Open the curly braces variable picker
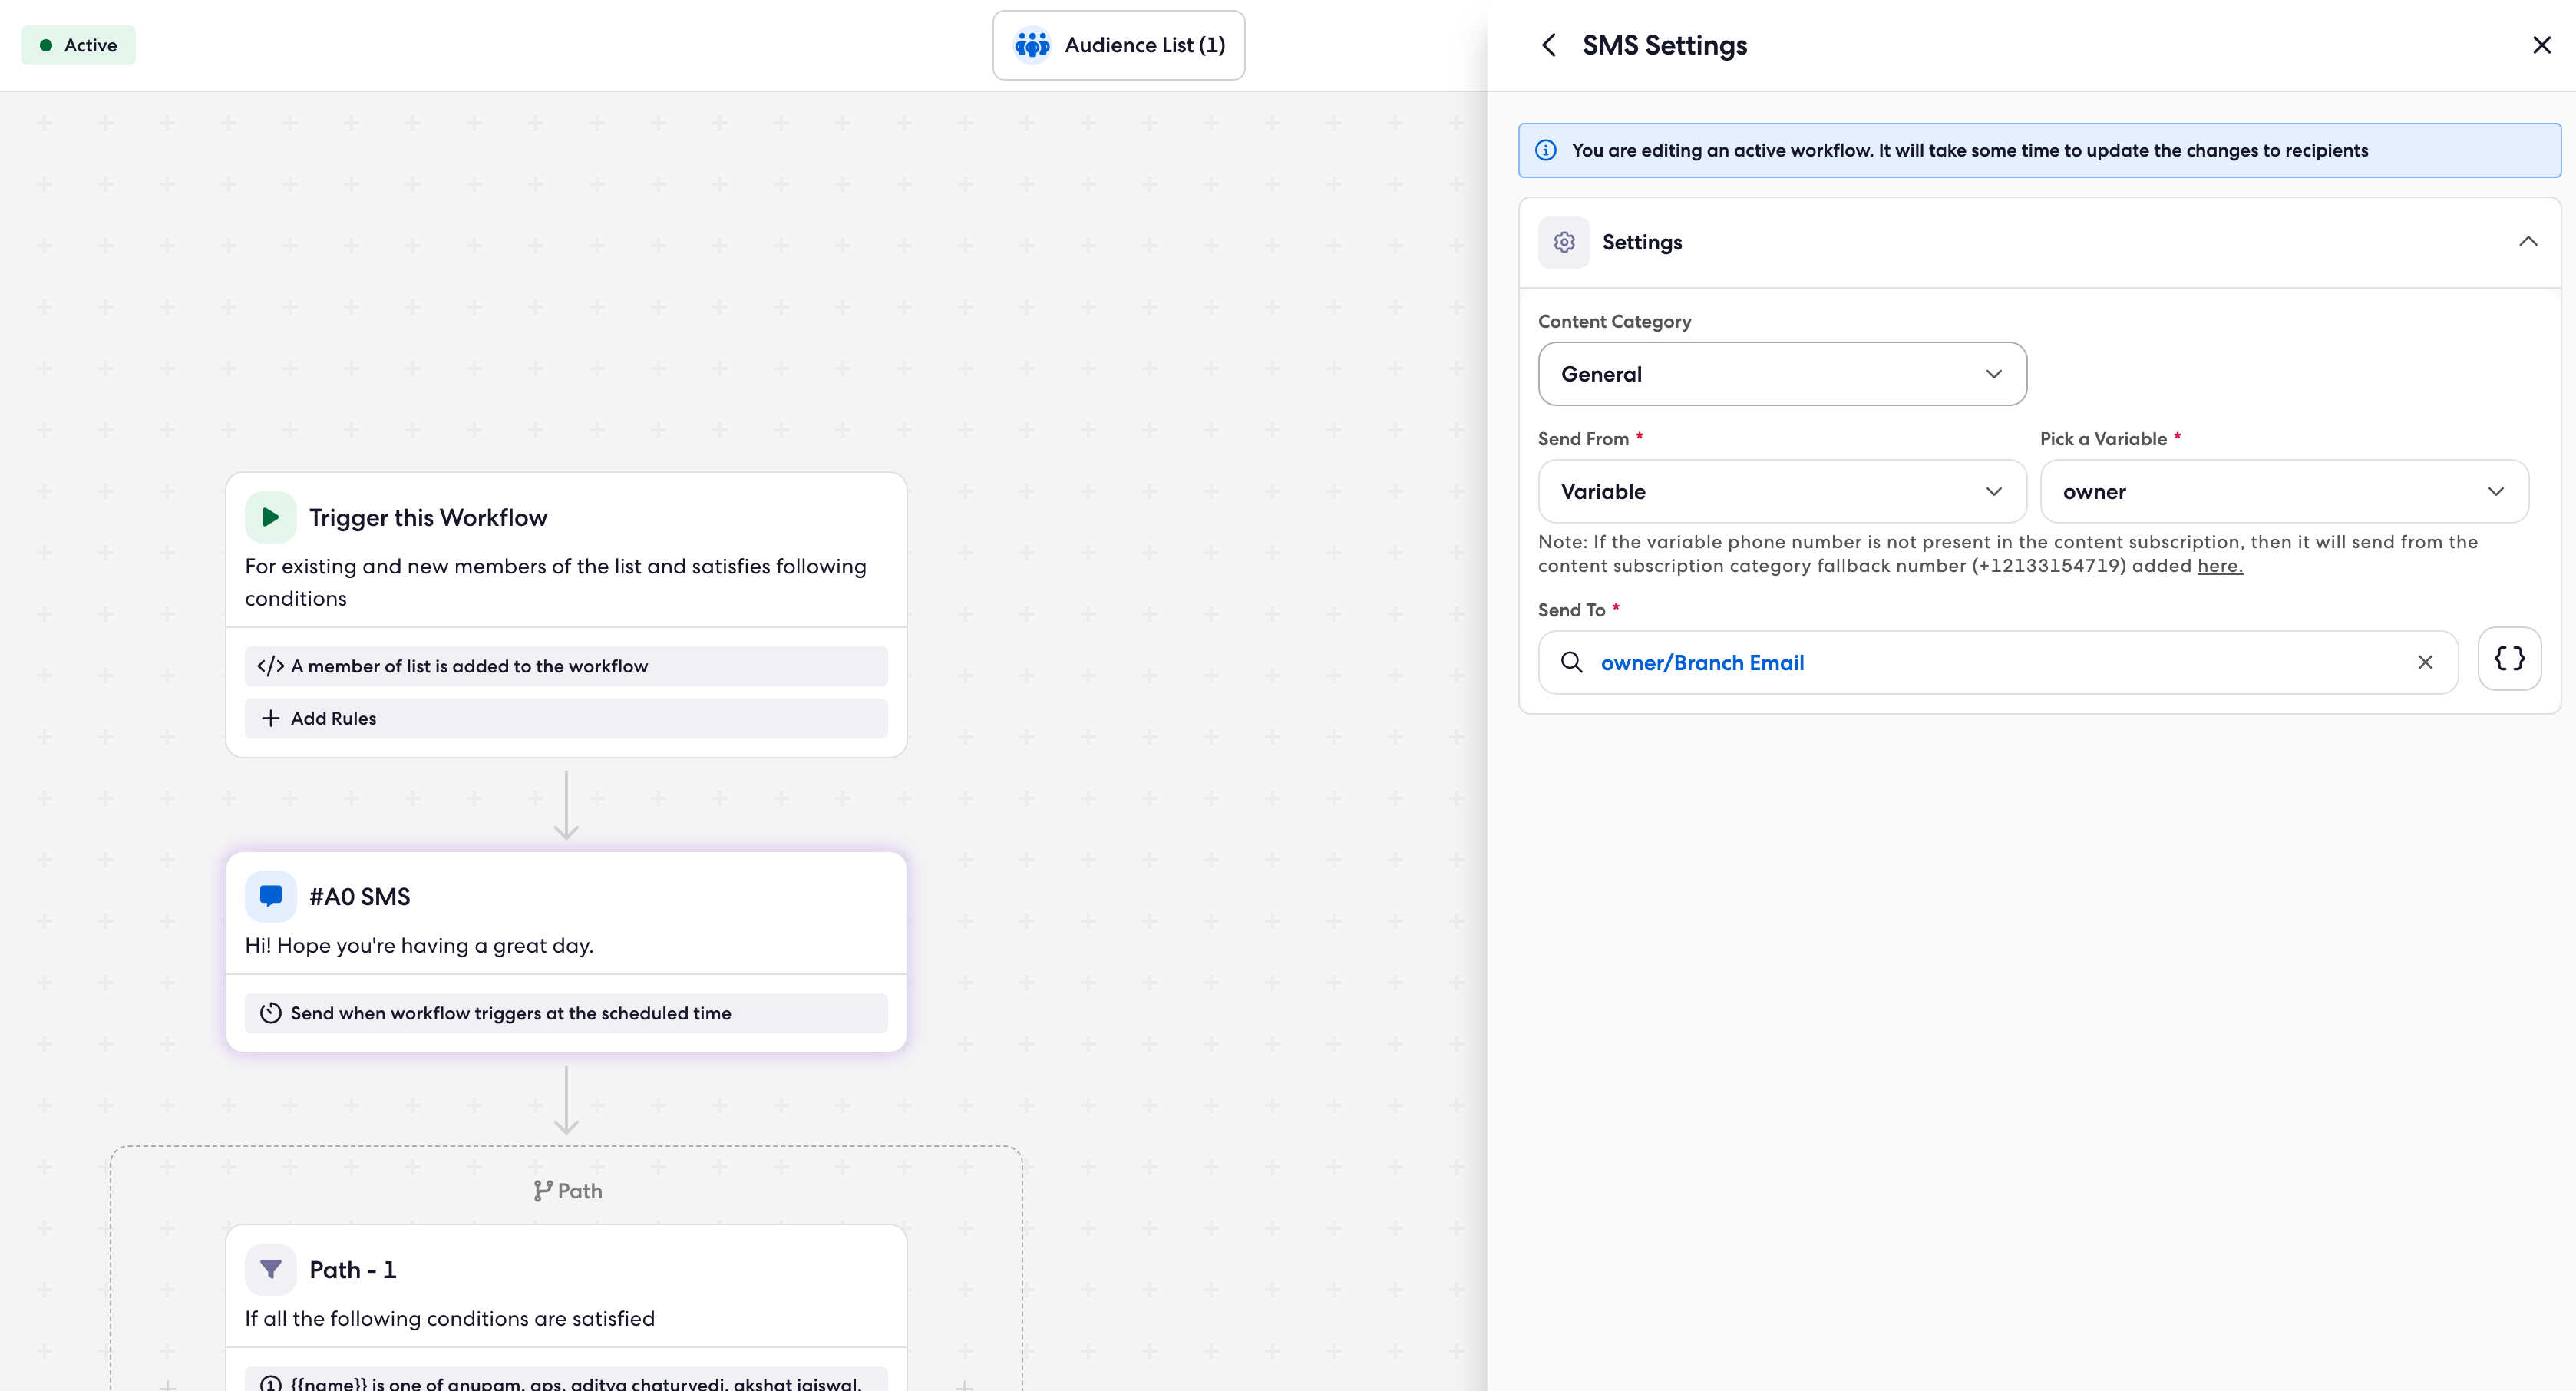Screen dimensions: 2576x1391 click(x=2509, y=659)
